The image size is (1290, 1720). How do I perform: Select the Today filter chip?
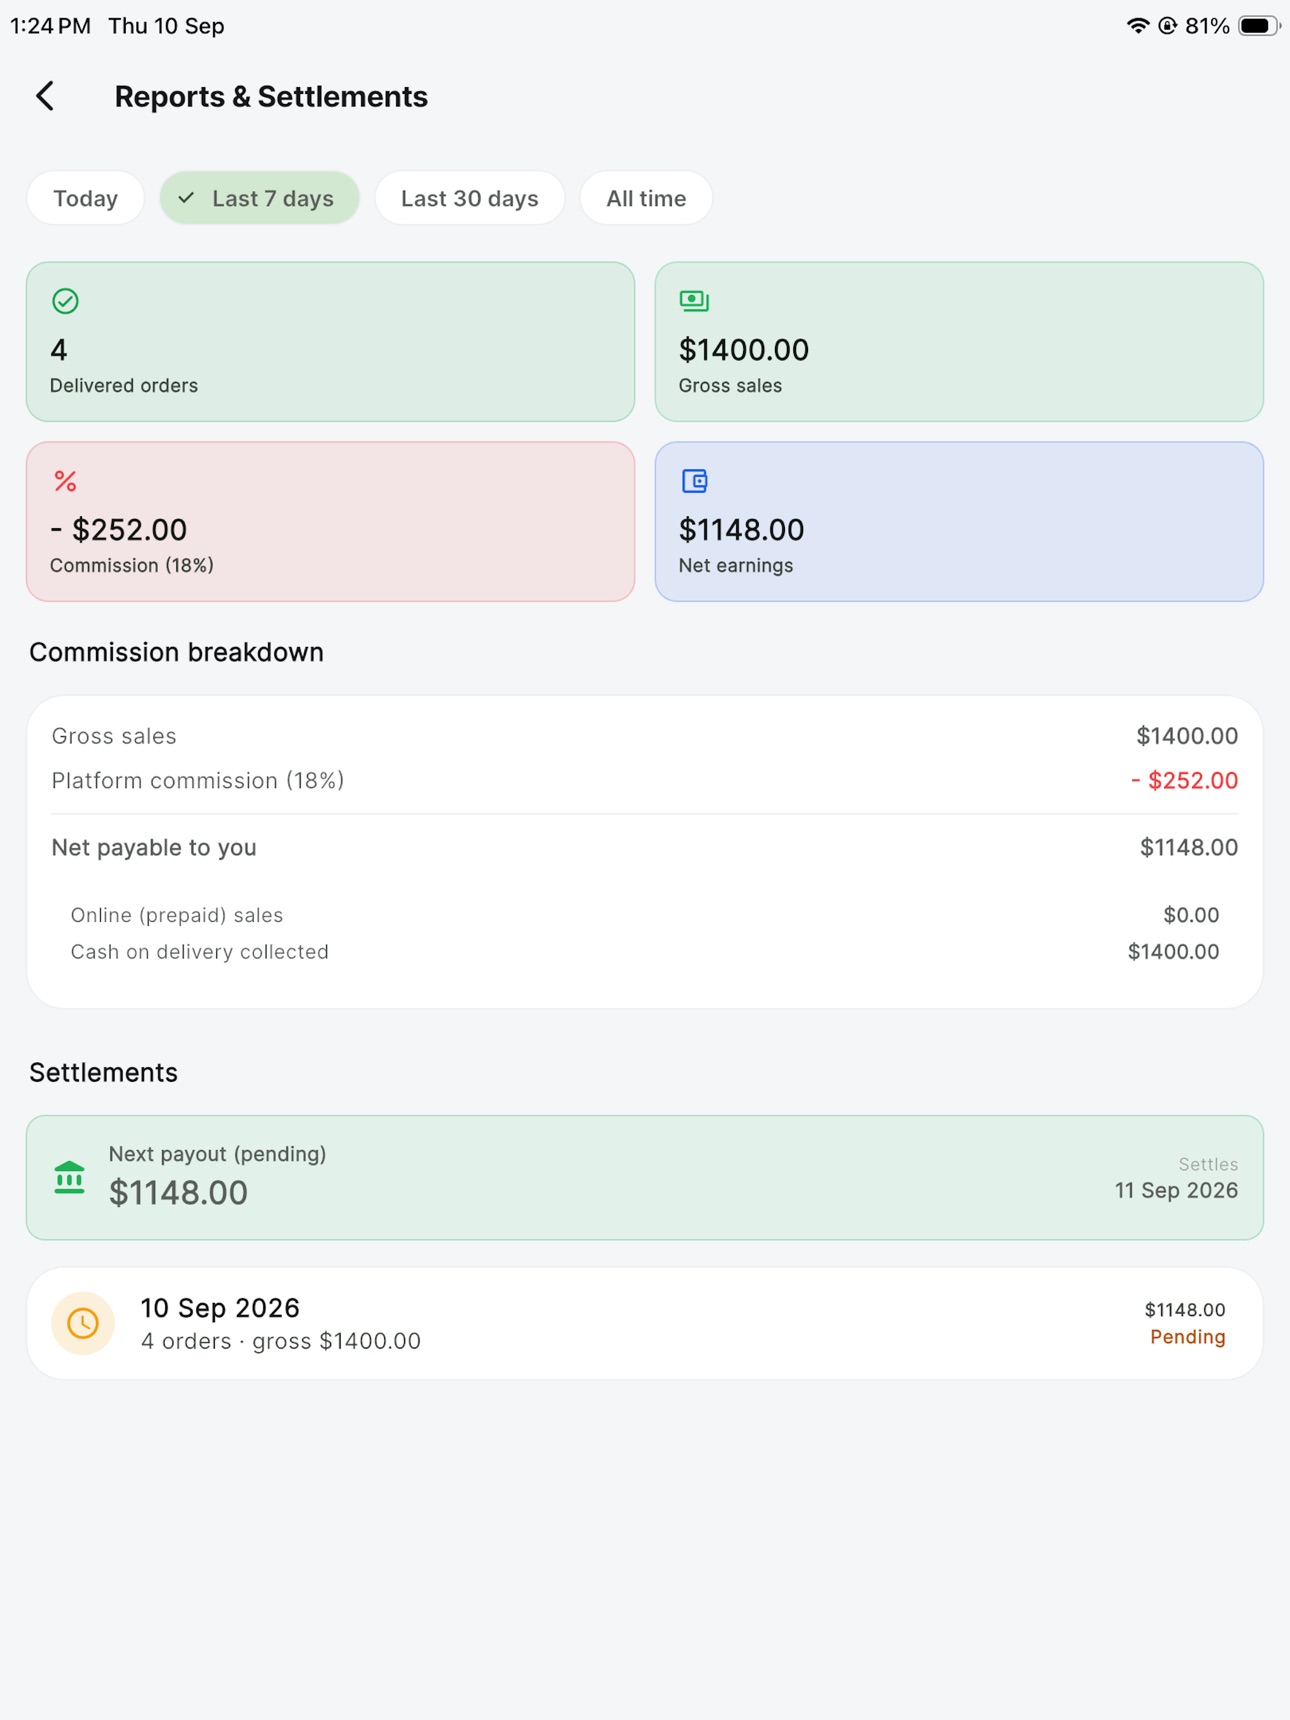pyautogui.click(x=86, y=198)
